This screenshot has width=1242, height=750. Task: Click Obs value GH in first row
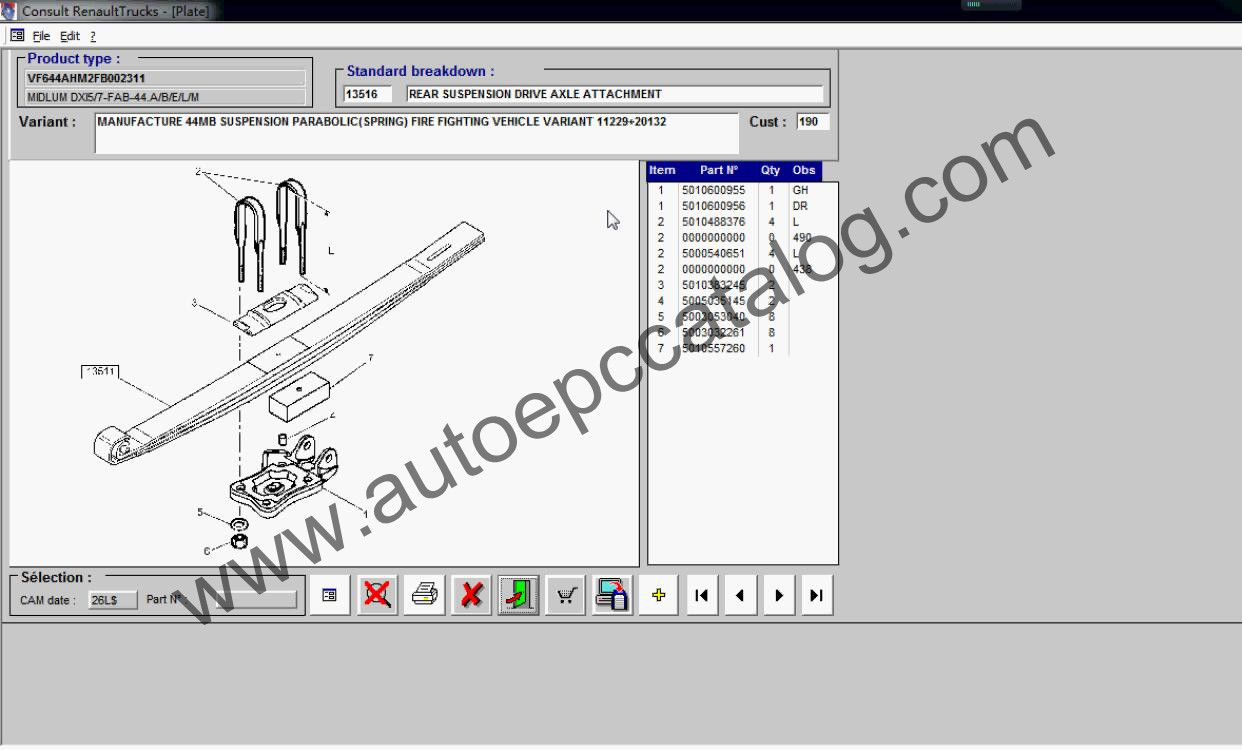pyautogui.click(x=800, y=190)
